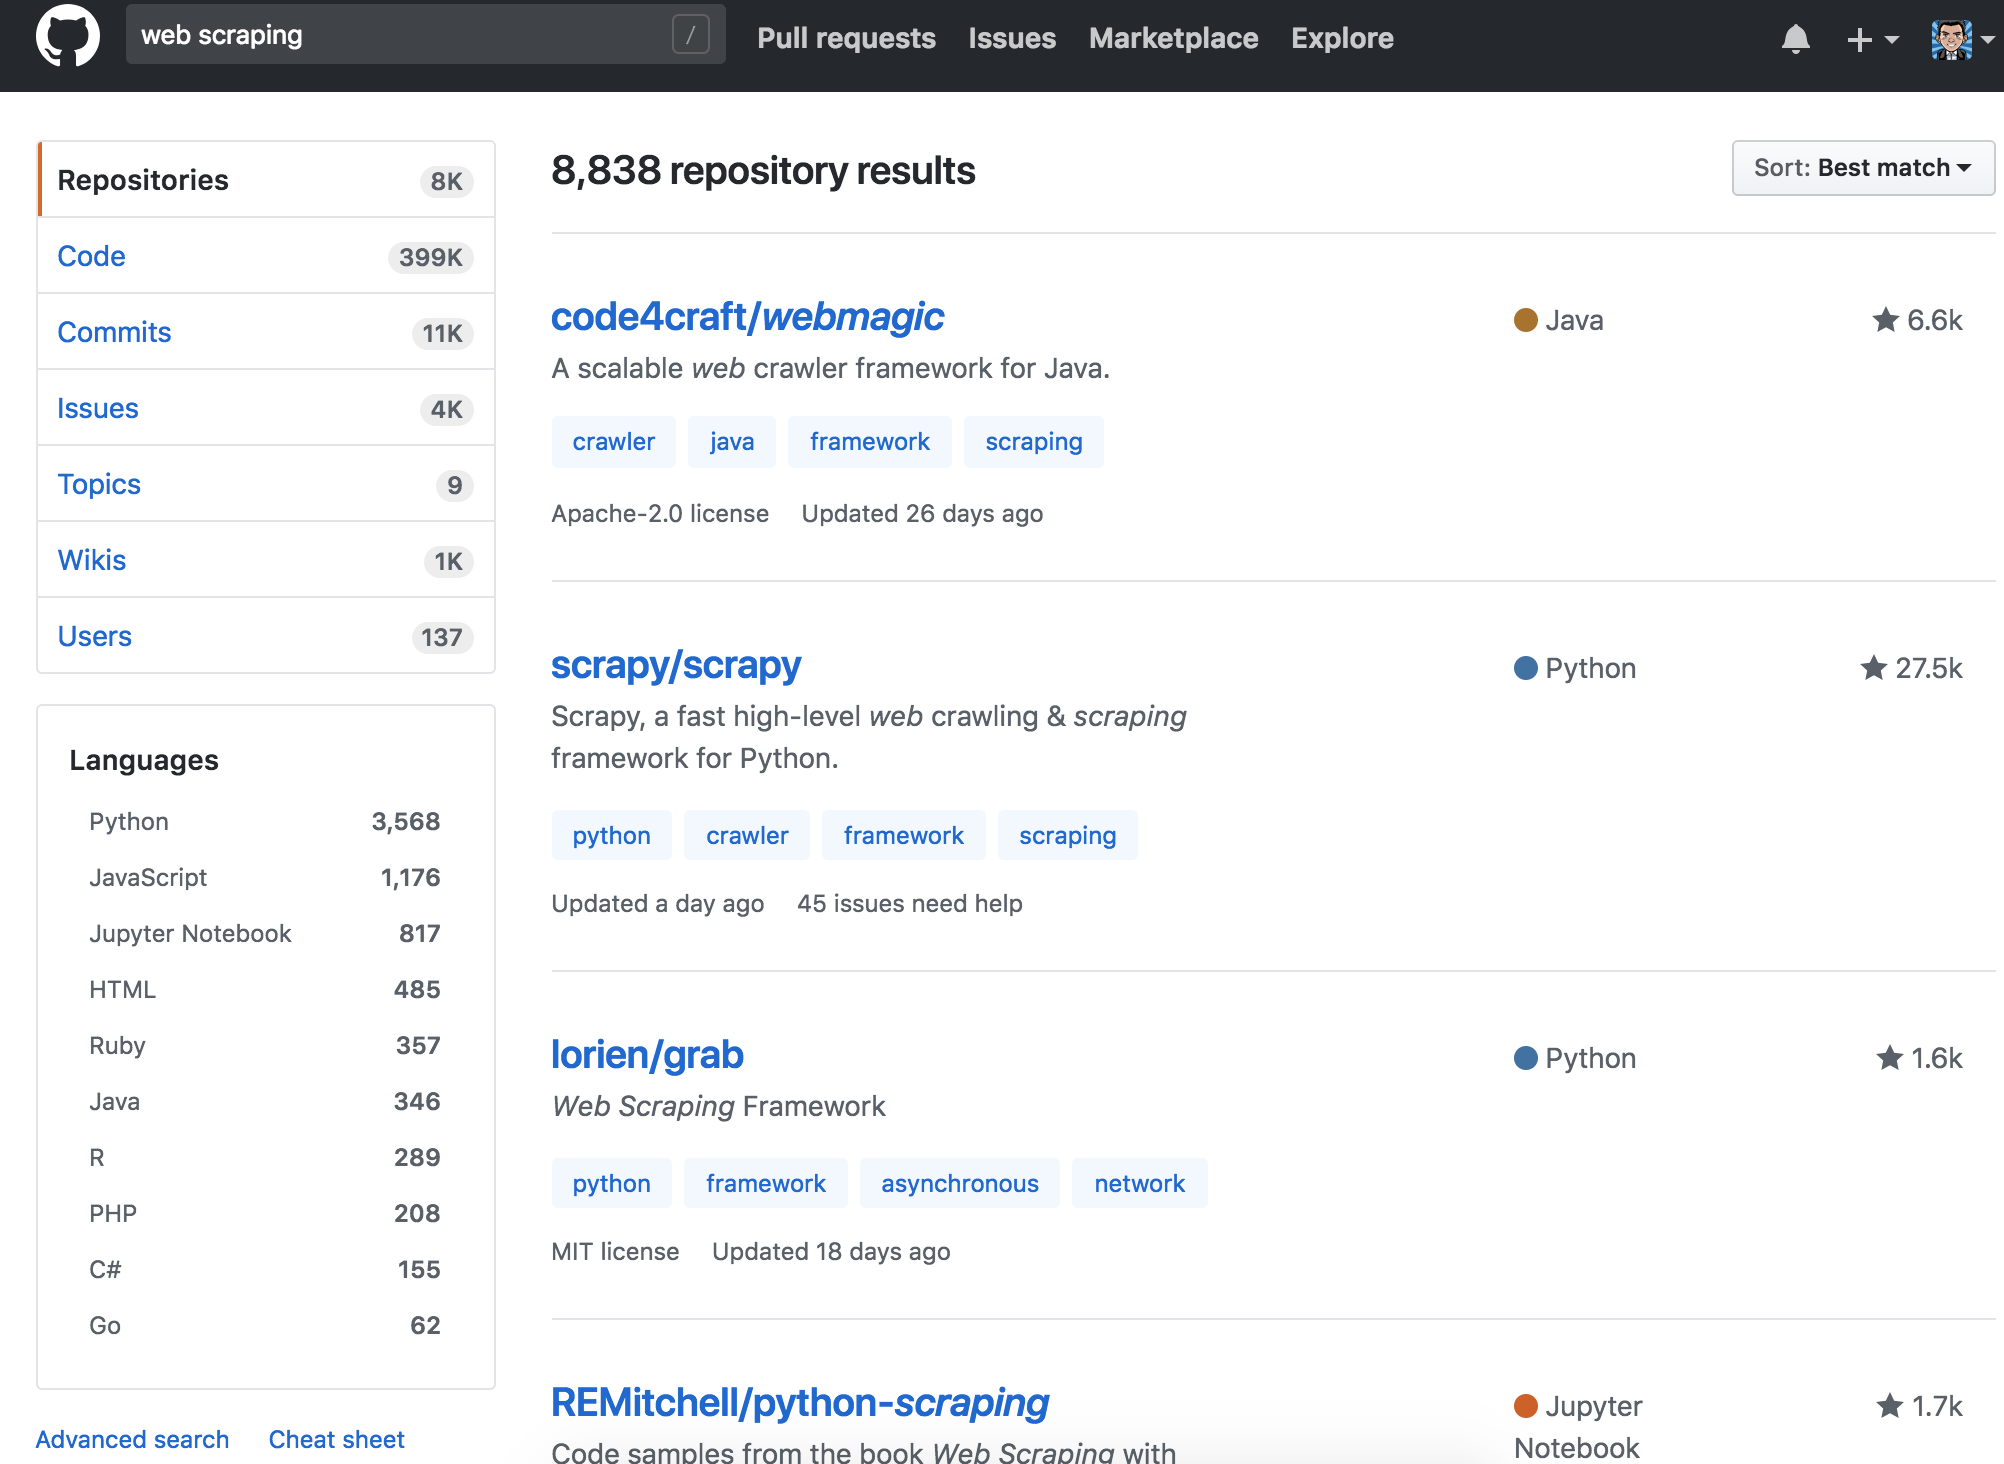Open the Sort: Best match dropdown

click(1862, 168)
